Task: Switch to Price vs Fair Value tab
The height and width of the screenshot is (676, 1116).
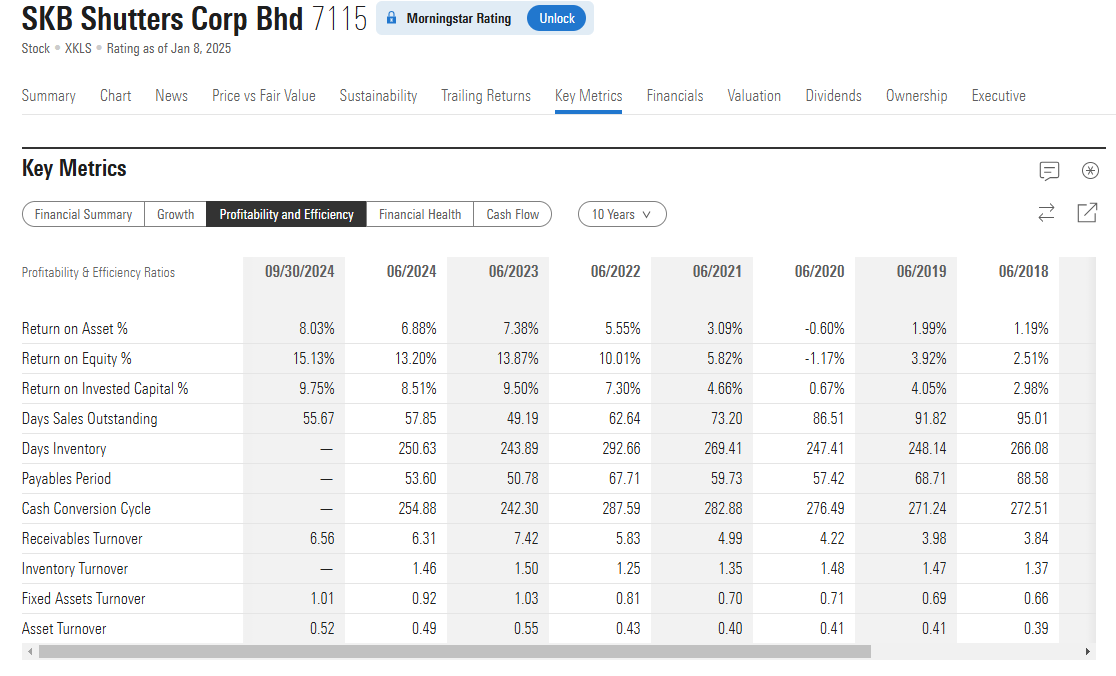Action: 263,96
